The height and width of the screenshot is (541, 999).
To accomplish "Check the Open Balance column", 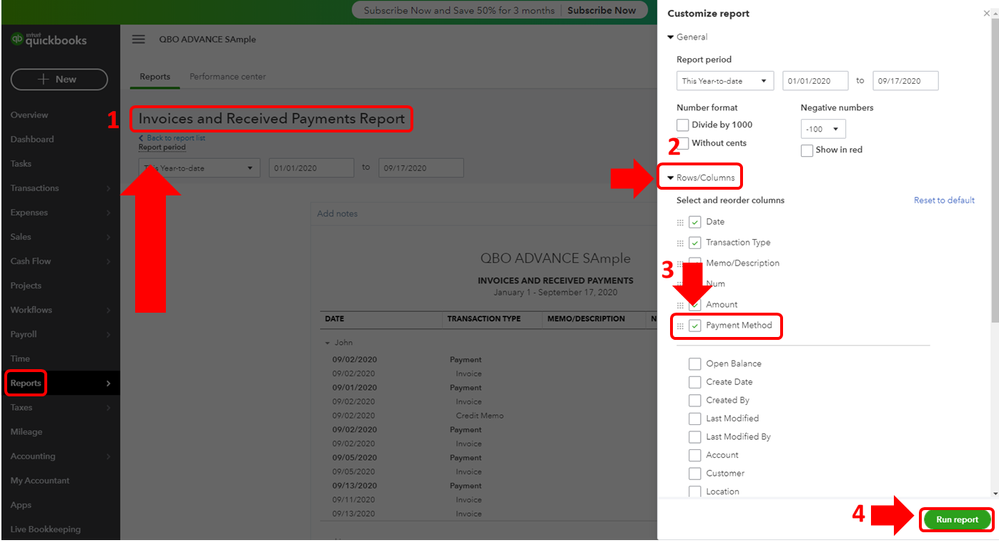I will pos(694,364).
